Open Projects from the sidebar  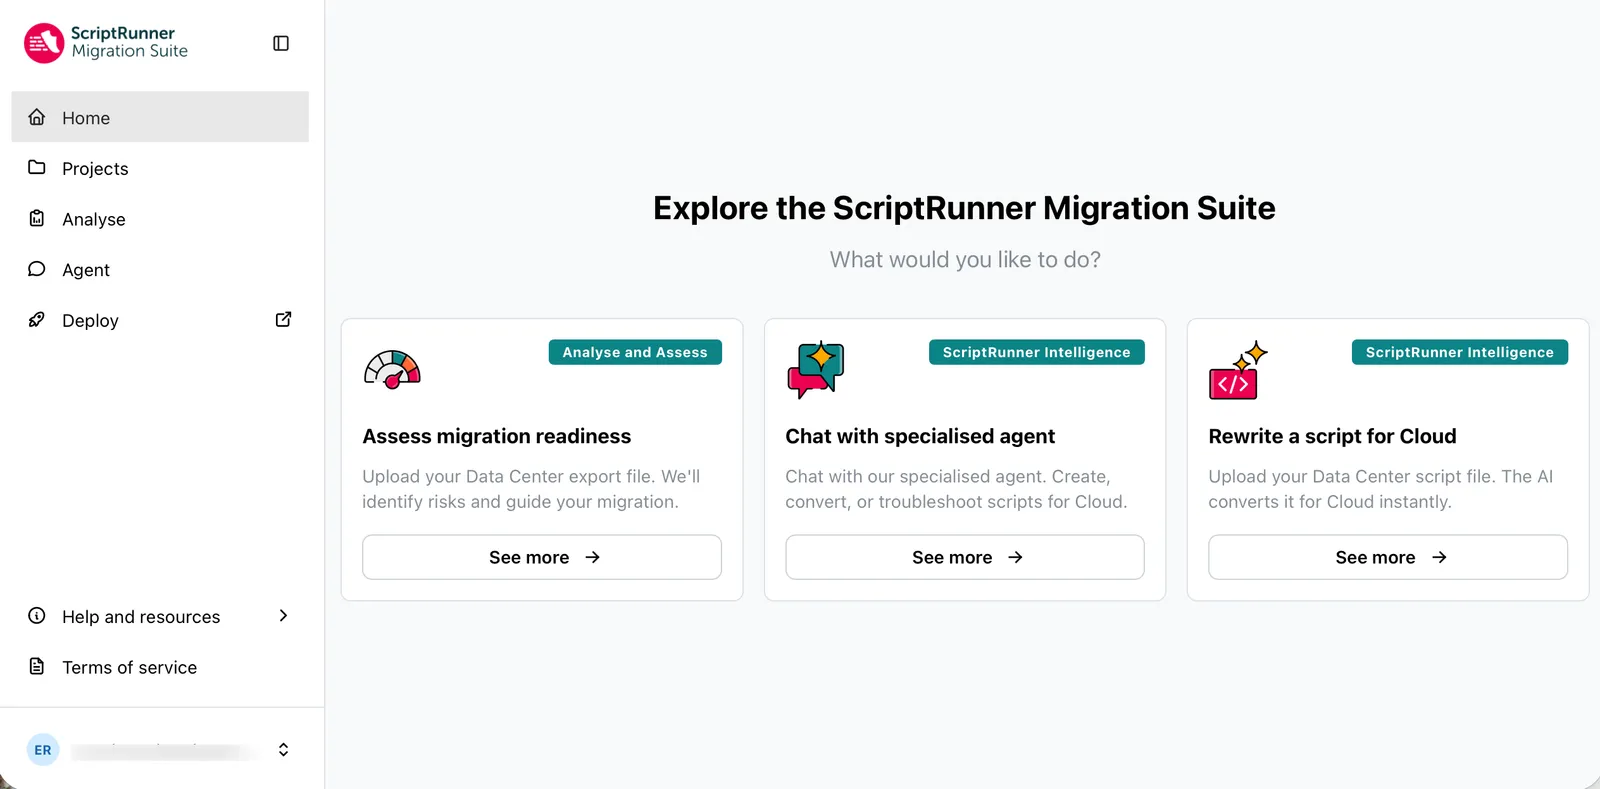160,168
